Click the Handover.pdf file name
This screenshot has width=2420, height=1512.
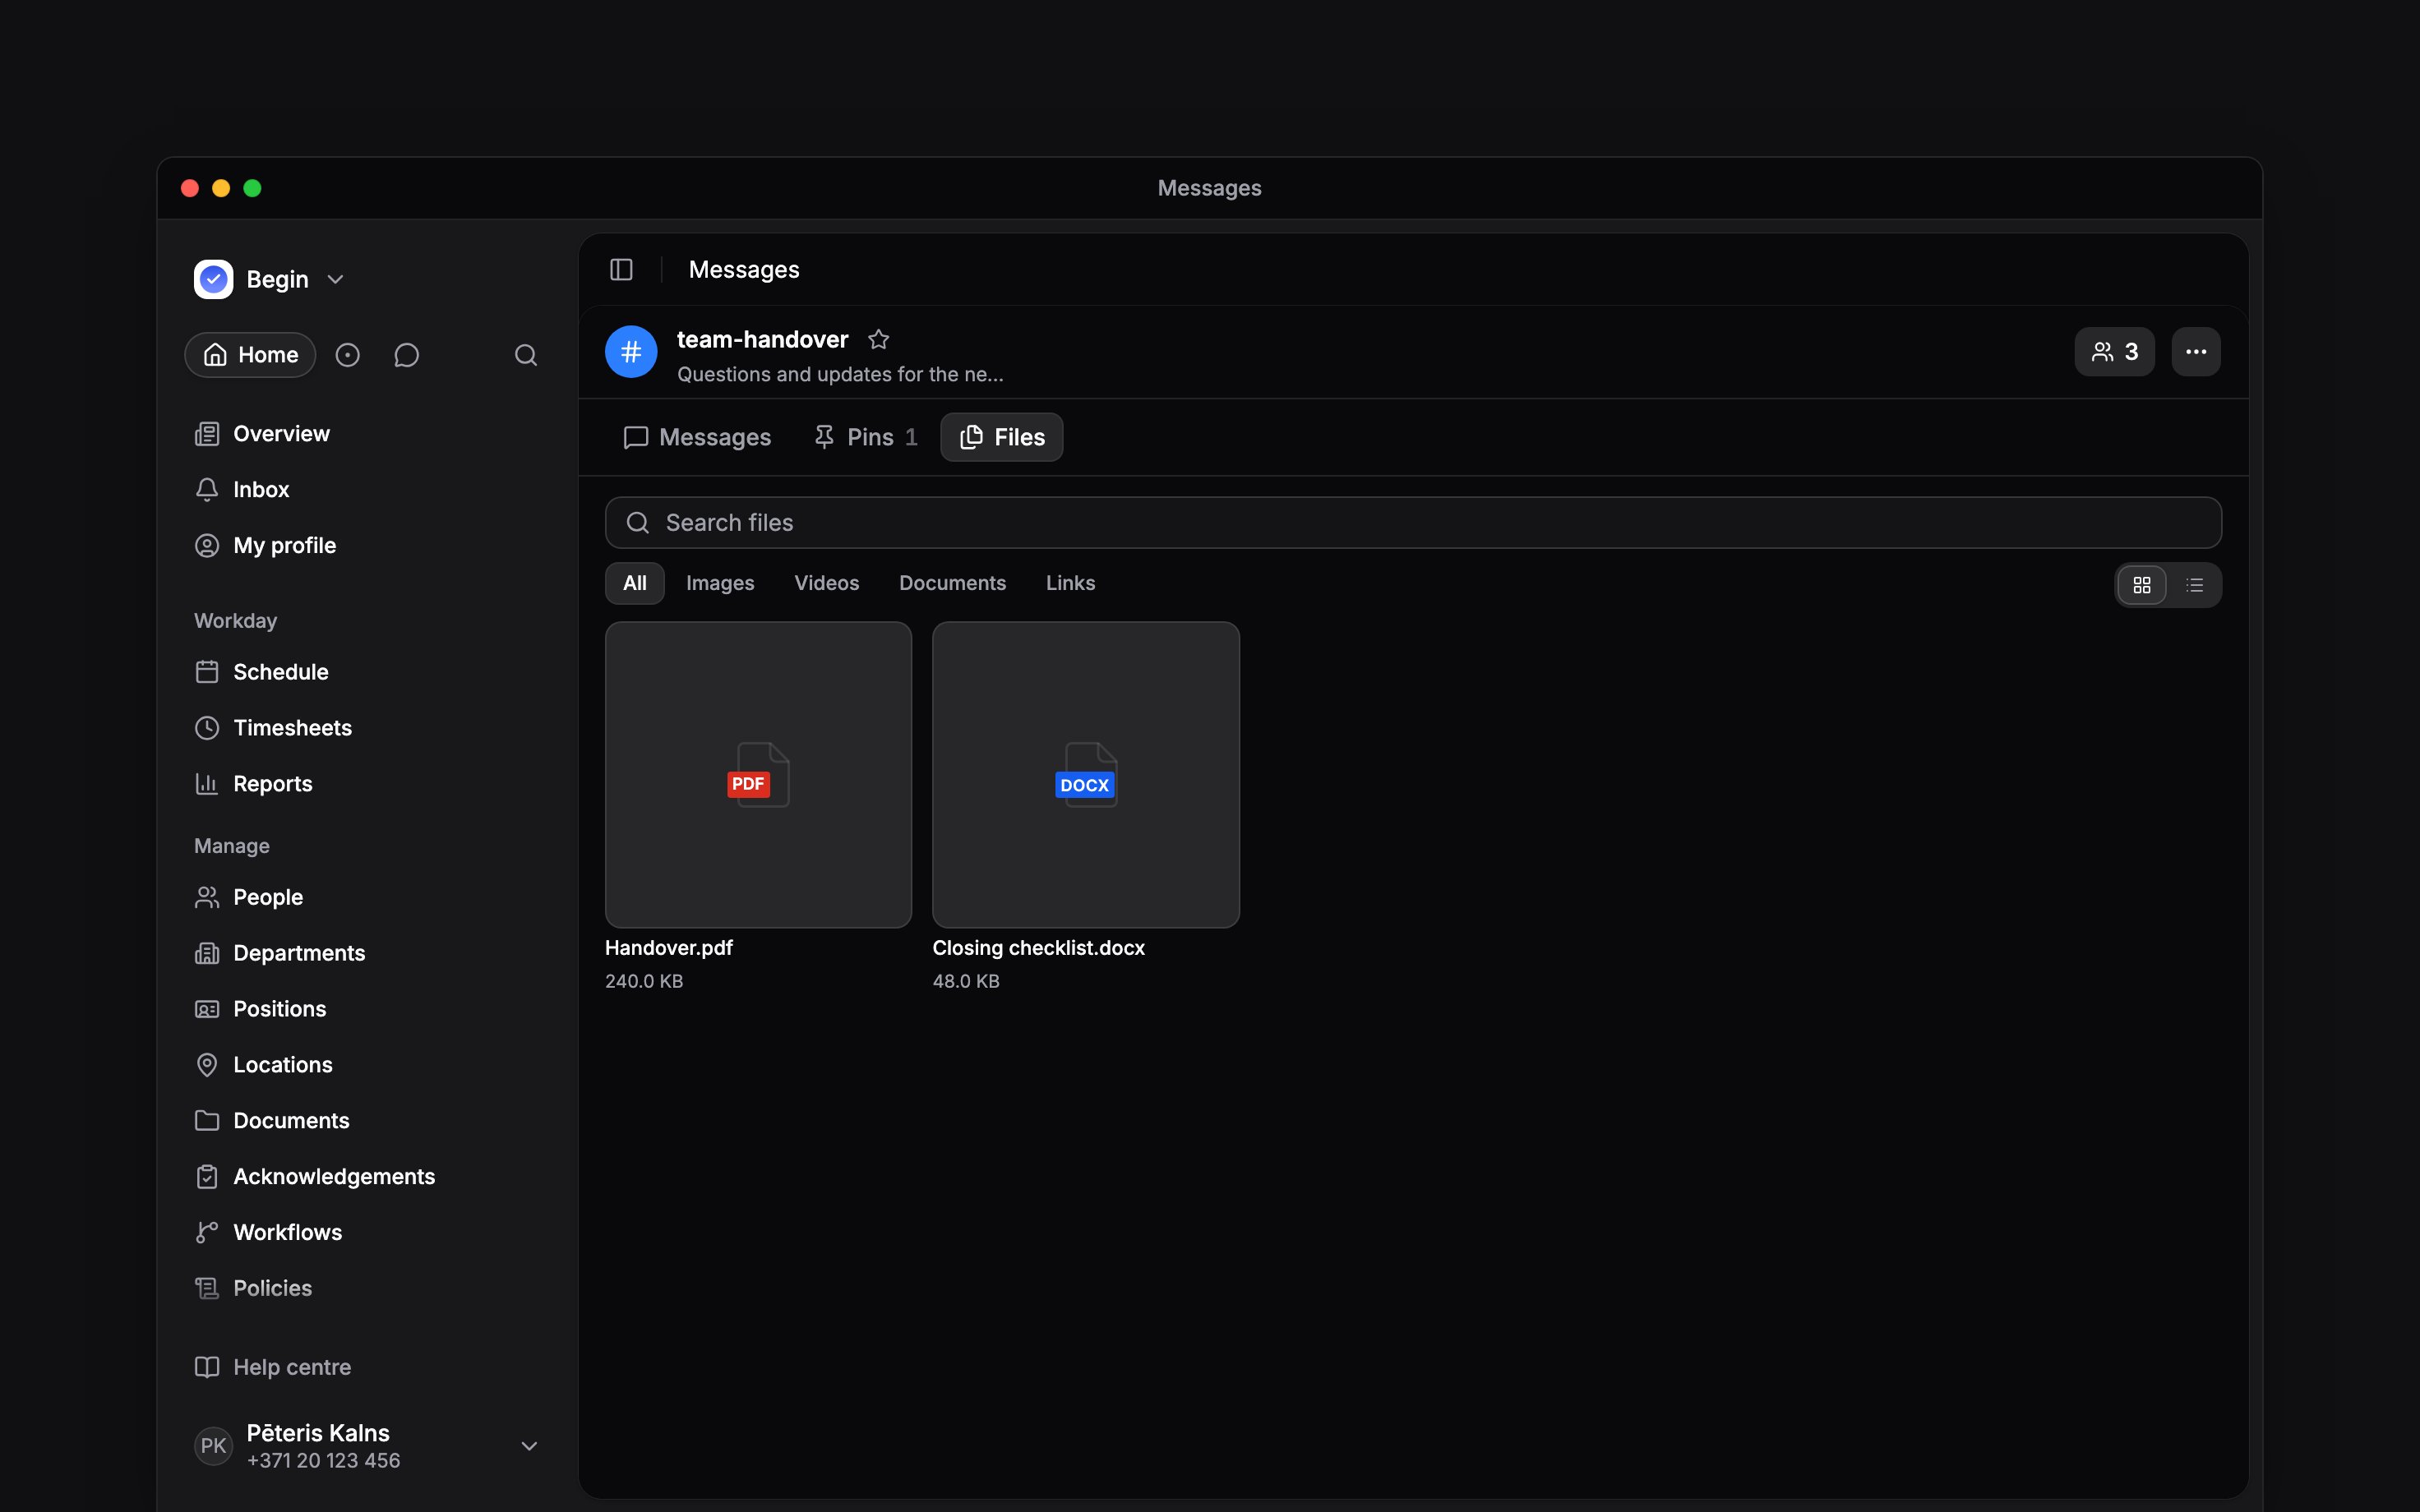669,948
